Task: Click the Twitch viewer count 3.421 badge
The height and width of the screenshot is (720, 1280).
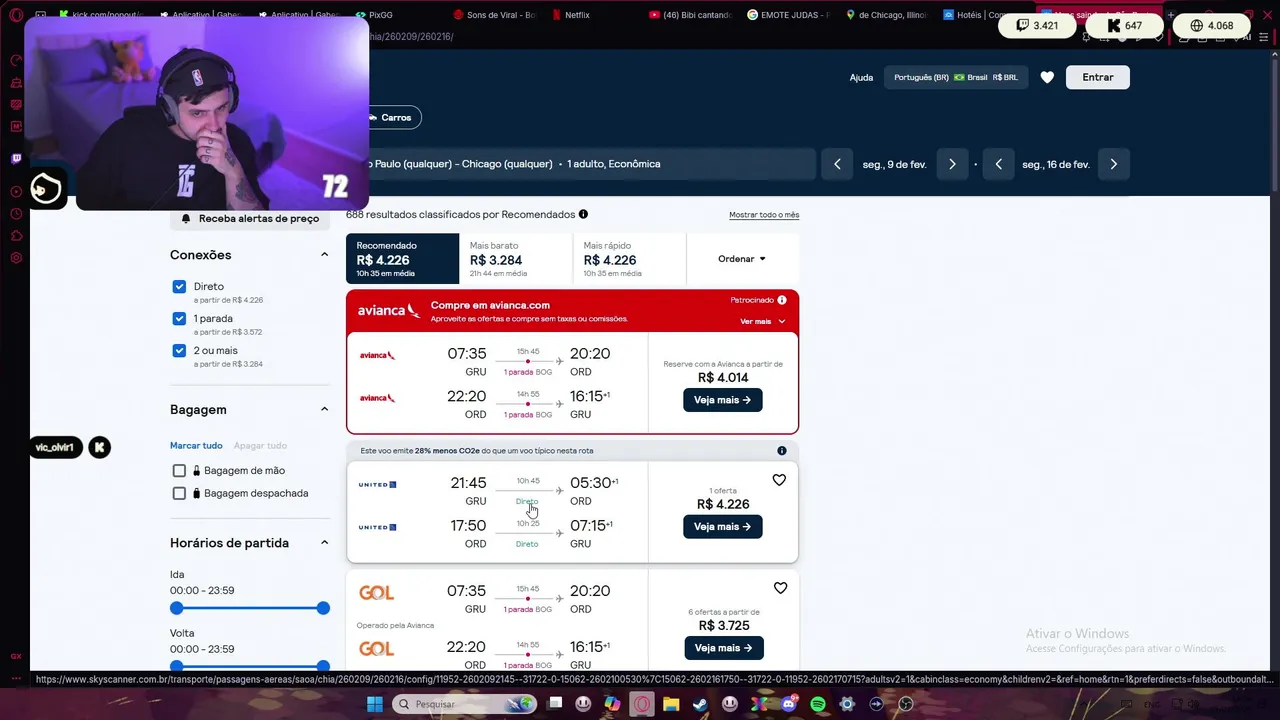Action: 1037,26
